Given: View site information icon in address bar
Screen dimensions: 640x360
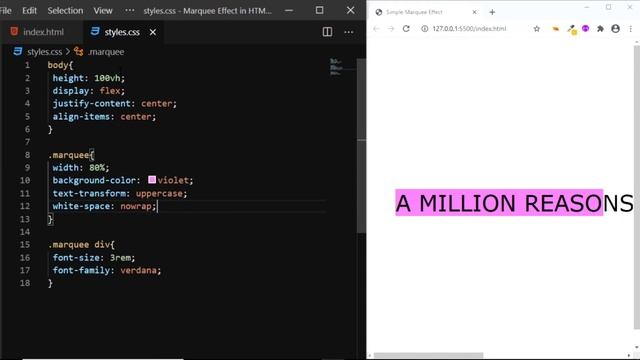Looking at the screenshot, I should (x=424, y=29).
